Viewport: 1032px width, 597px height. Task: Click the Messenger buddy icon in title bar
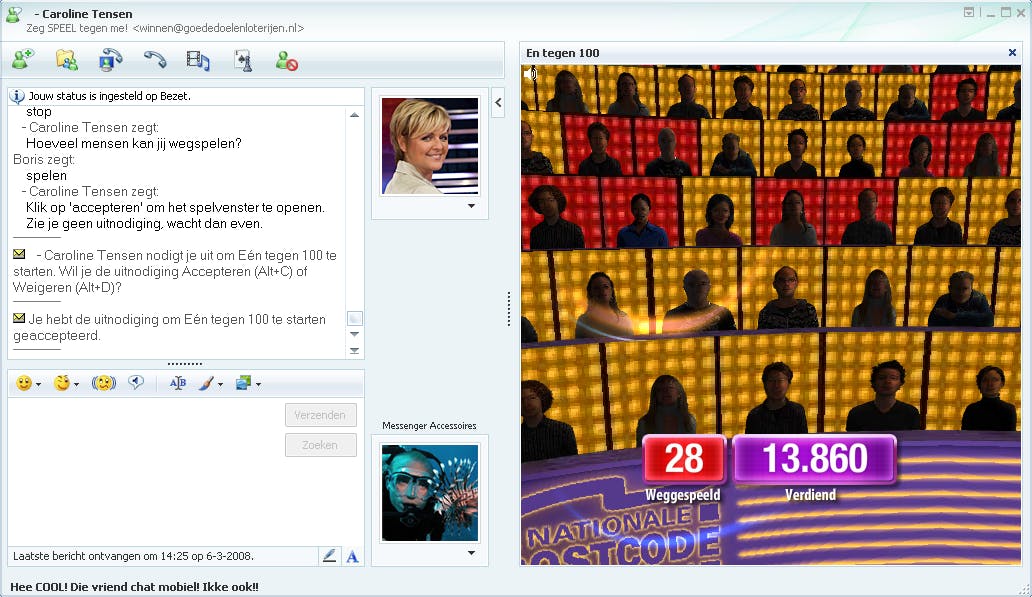click(14, 15)
